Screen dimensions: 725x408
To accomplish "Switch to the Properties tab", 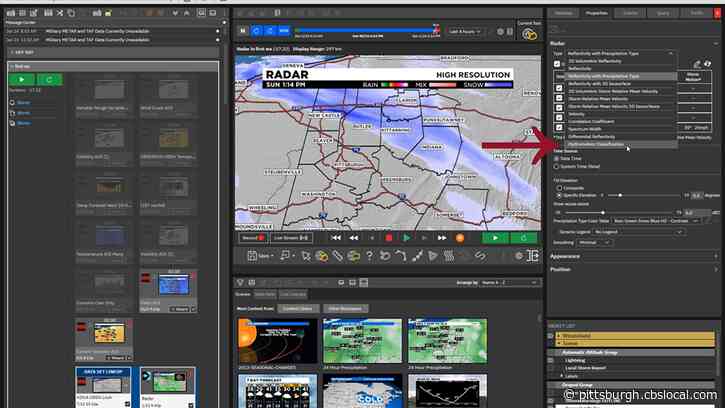I will [x=596, y=13].
